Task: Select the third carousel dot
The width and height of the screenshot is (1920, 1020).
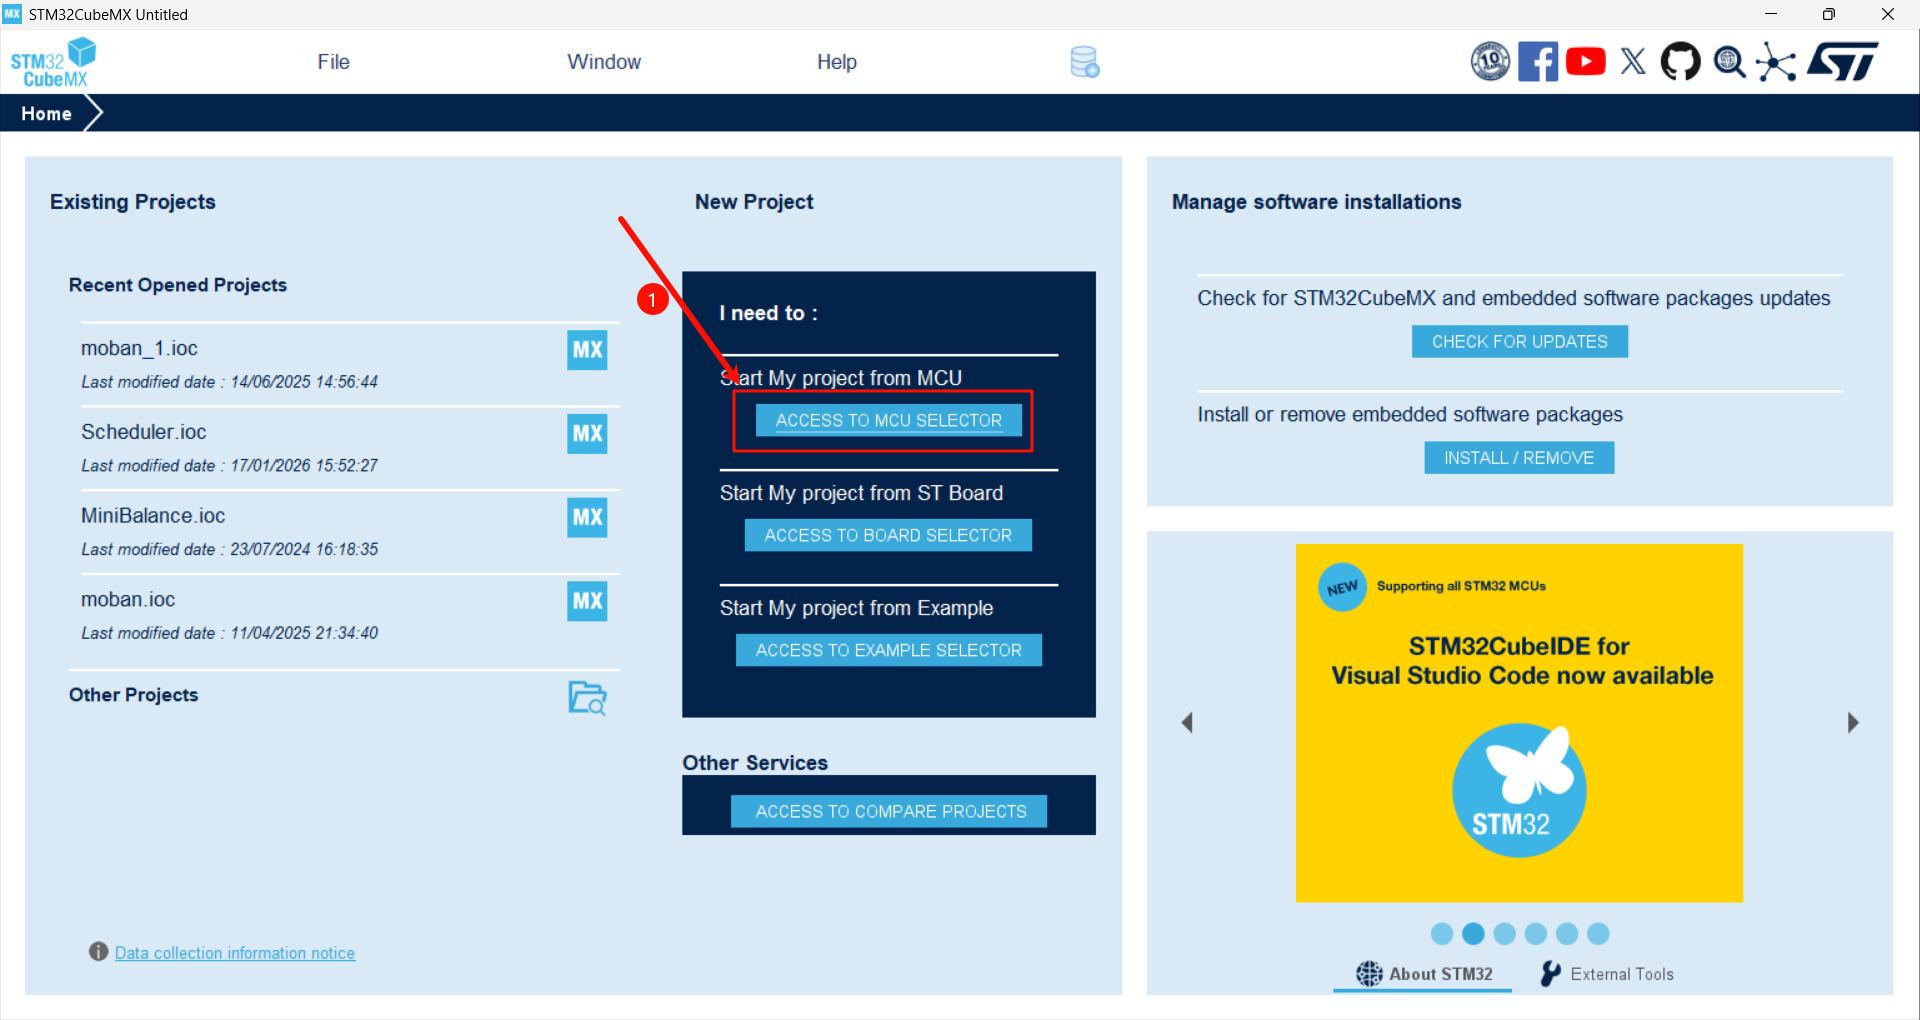Action: point(1504,933)
